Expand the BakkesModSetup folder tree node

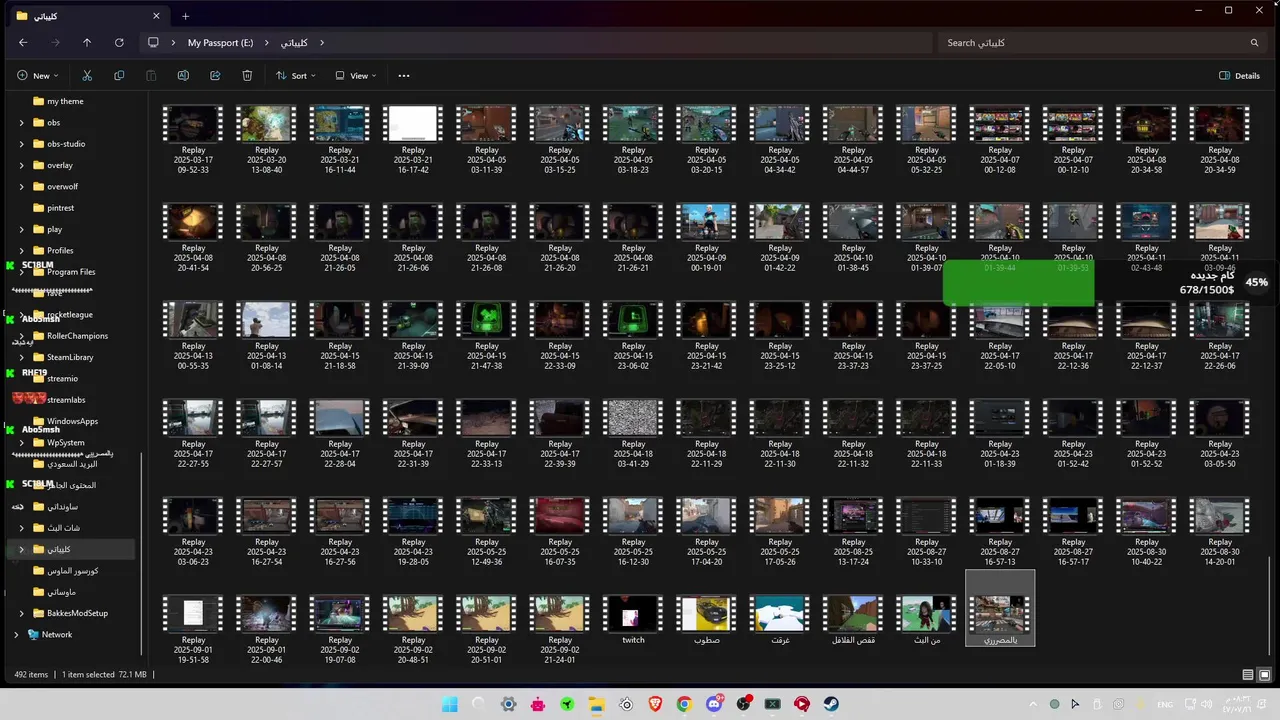click(x=21, y=613)
